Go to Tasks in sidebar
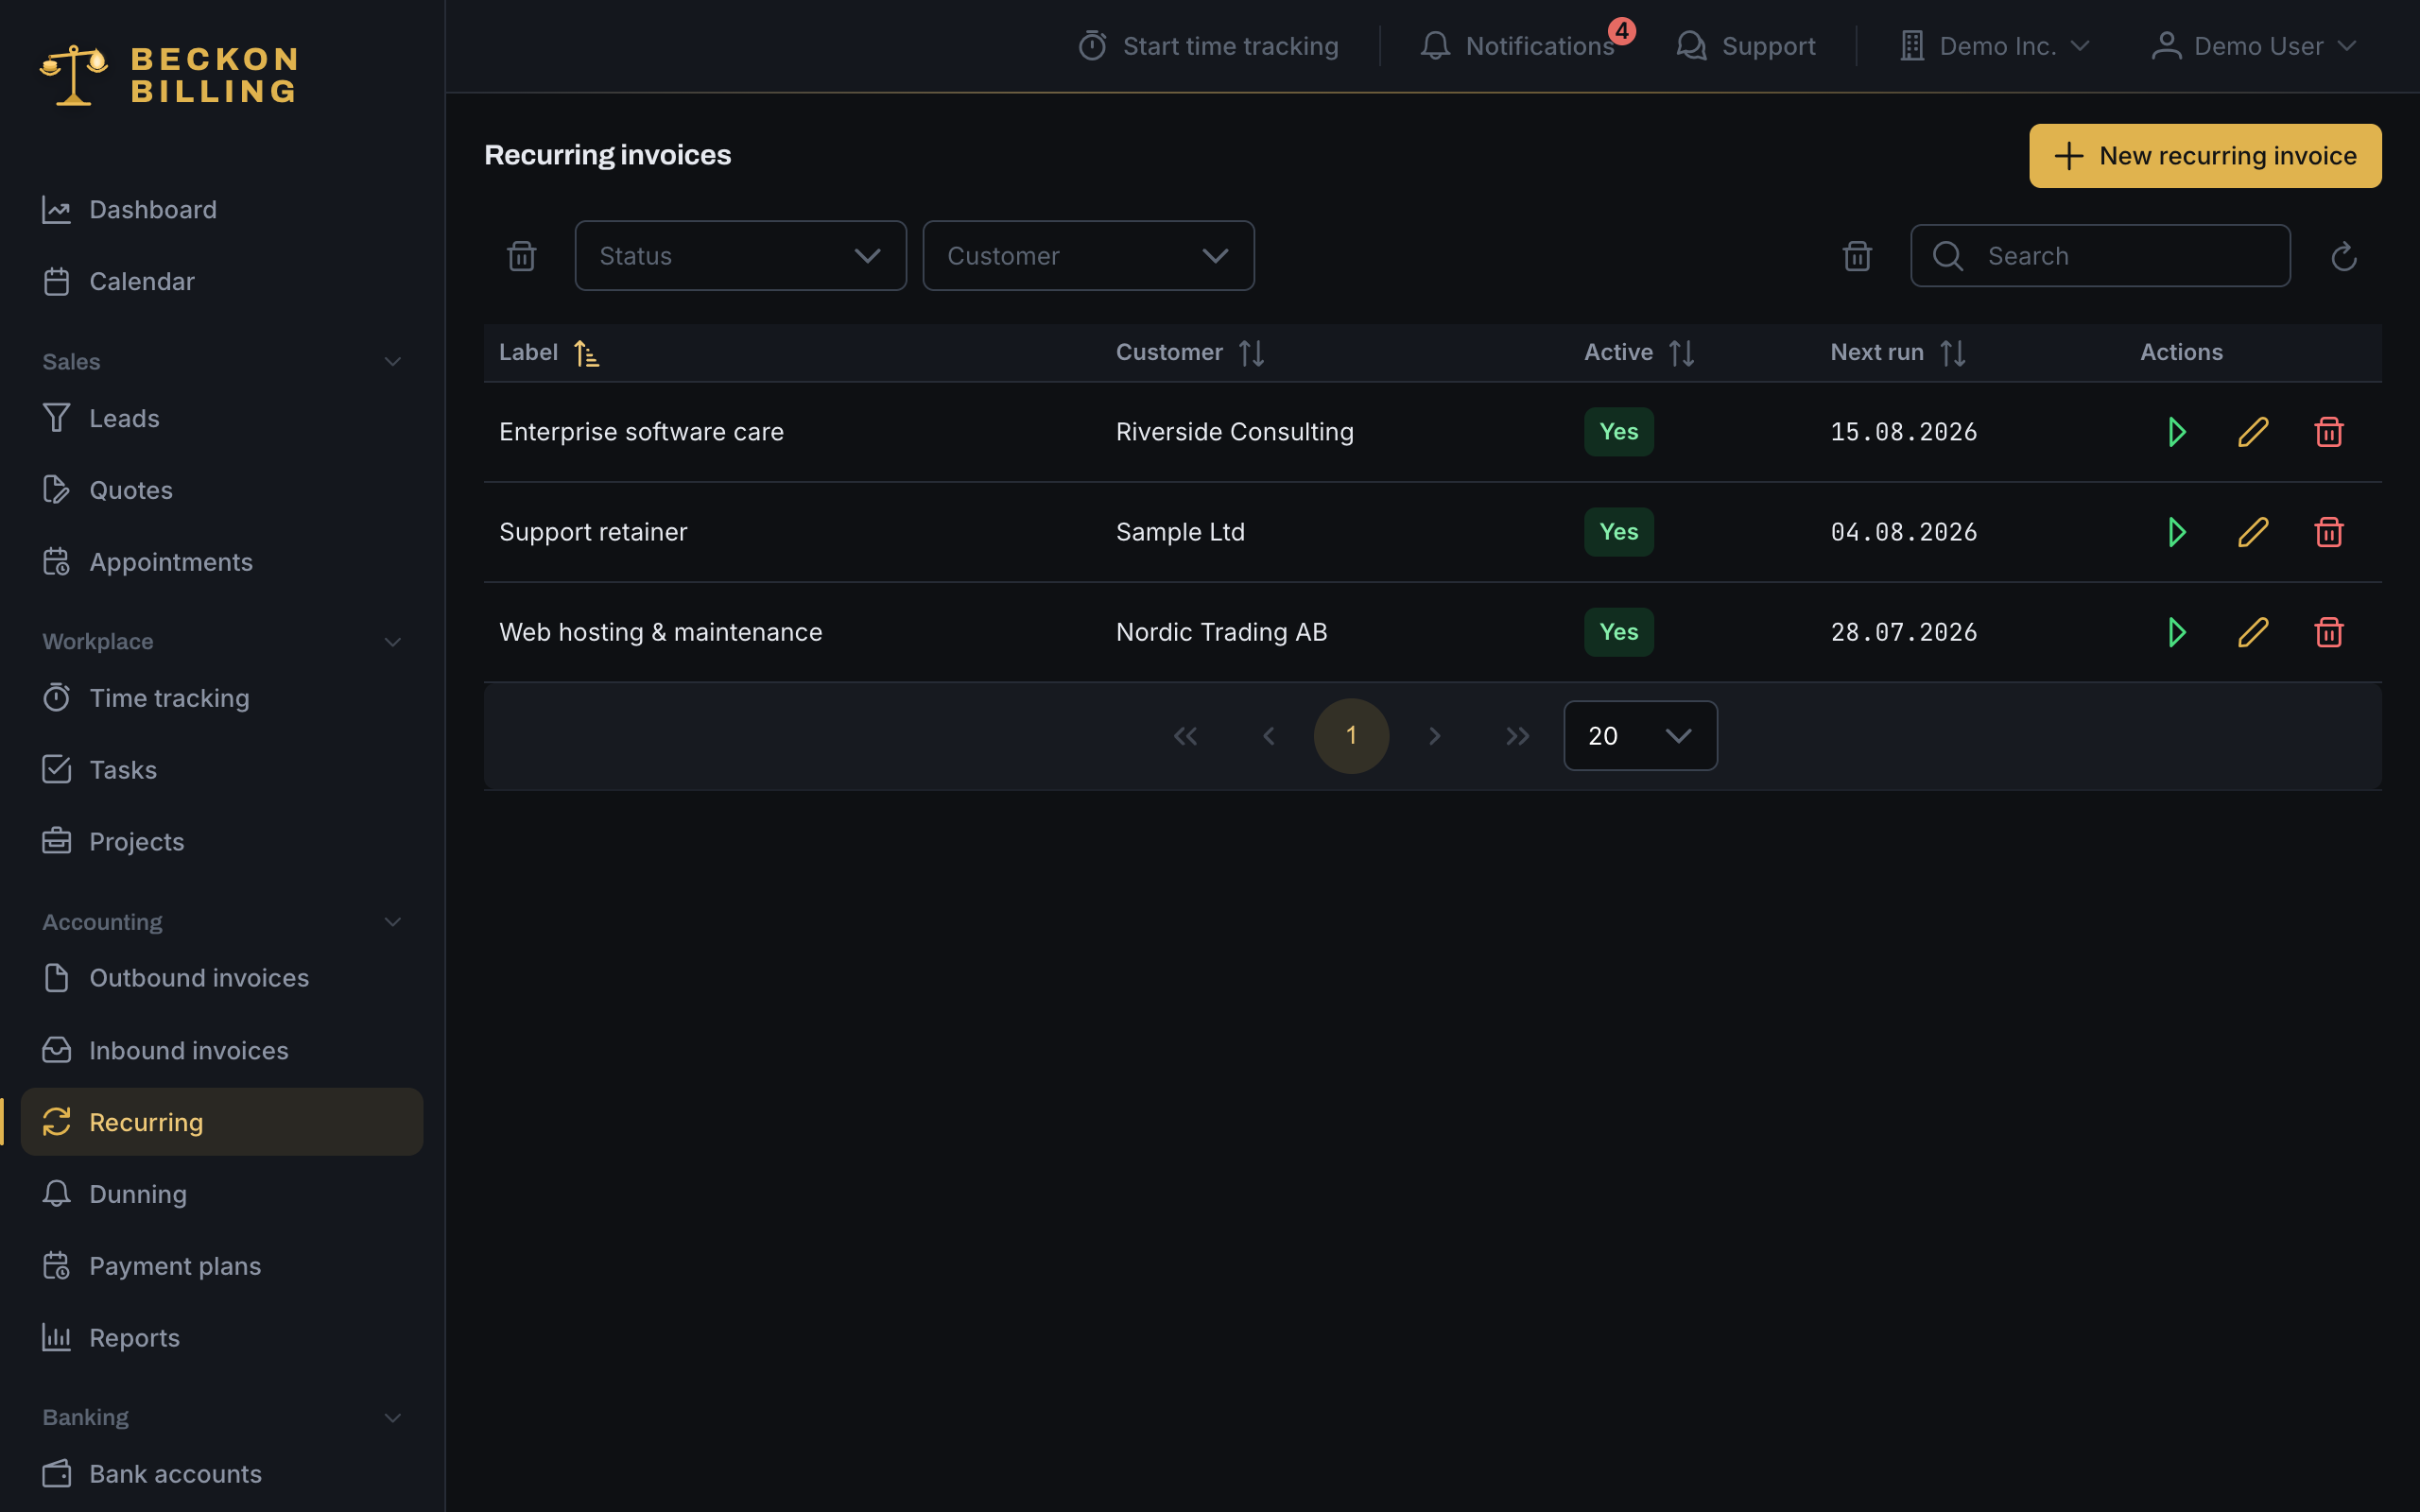Image resolution: width=2420 pixels, height=1512 pixels. (222, 770)
